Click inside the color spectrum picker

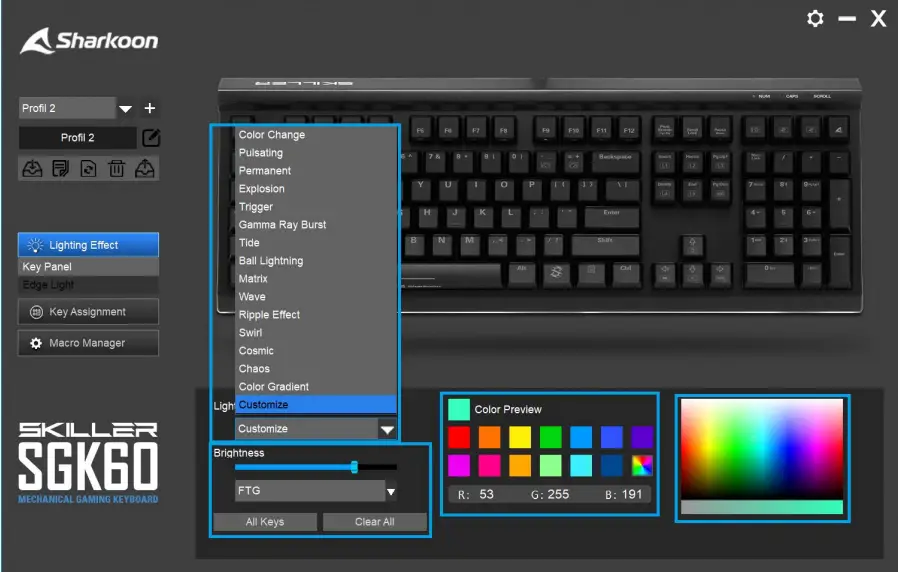tap(762, 449)
